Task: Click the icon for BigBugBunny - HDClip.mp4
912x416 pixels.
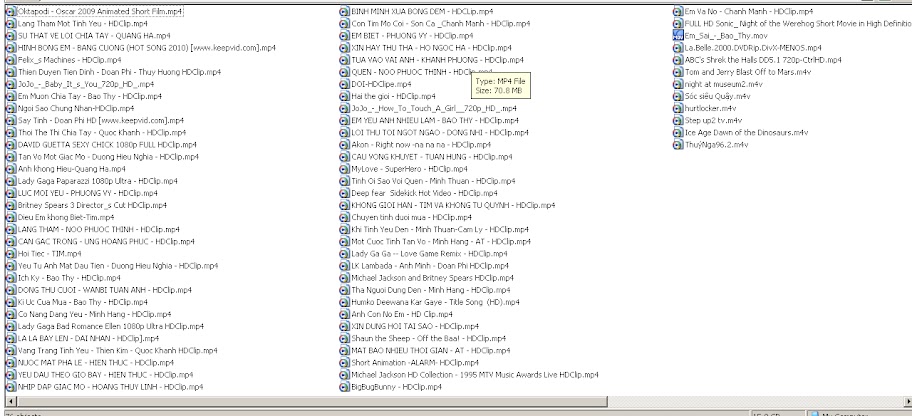Action: [x=344, y=386]
